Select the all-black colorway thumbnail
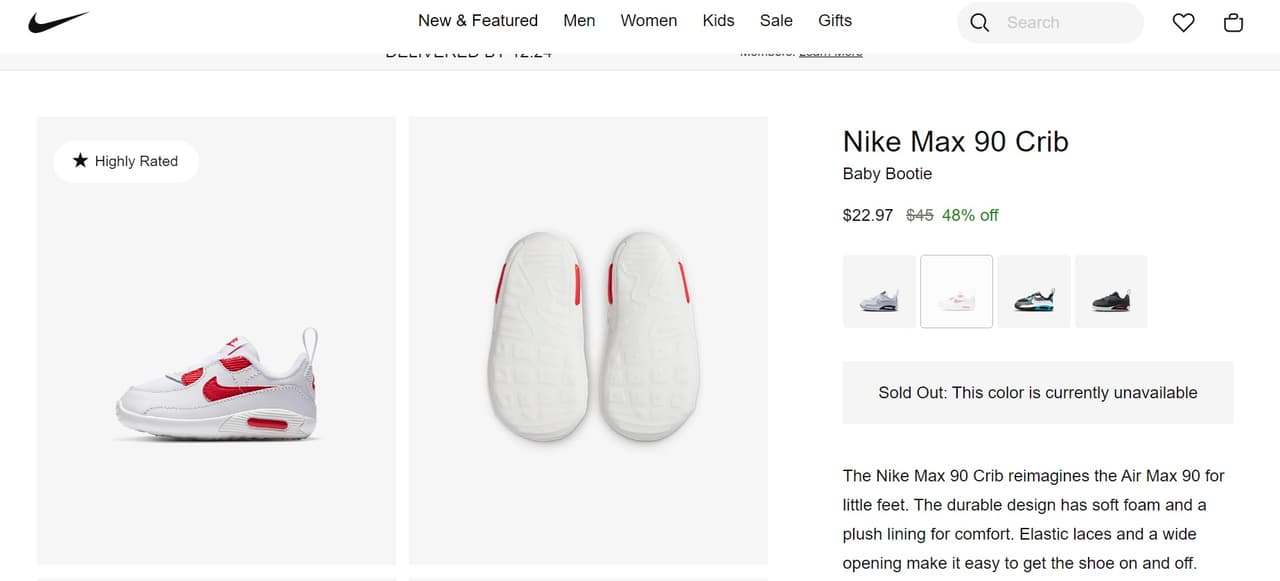This screenshot has width=1280, height=581. 1110,291
